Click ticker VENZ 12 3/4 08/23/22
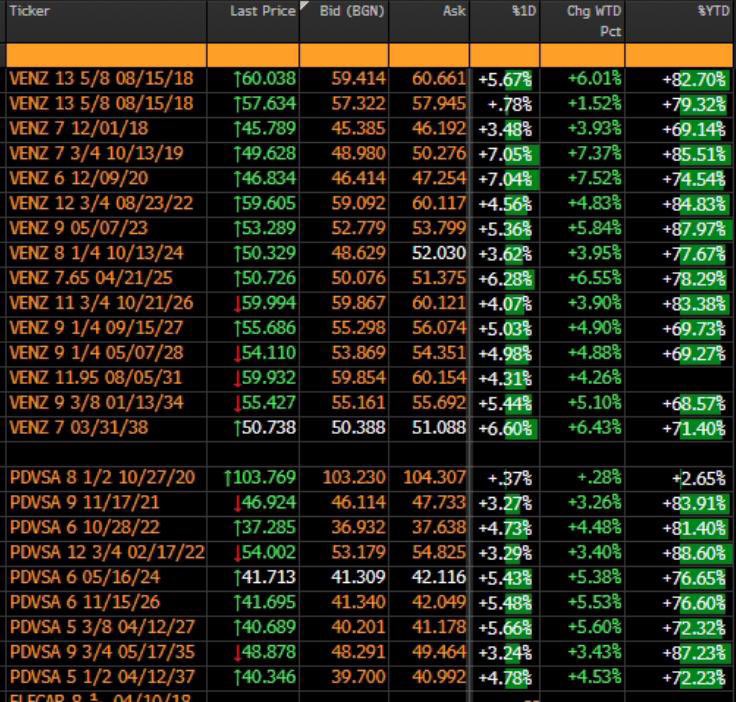The image size is (736, 702). coord(101,203)
